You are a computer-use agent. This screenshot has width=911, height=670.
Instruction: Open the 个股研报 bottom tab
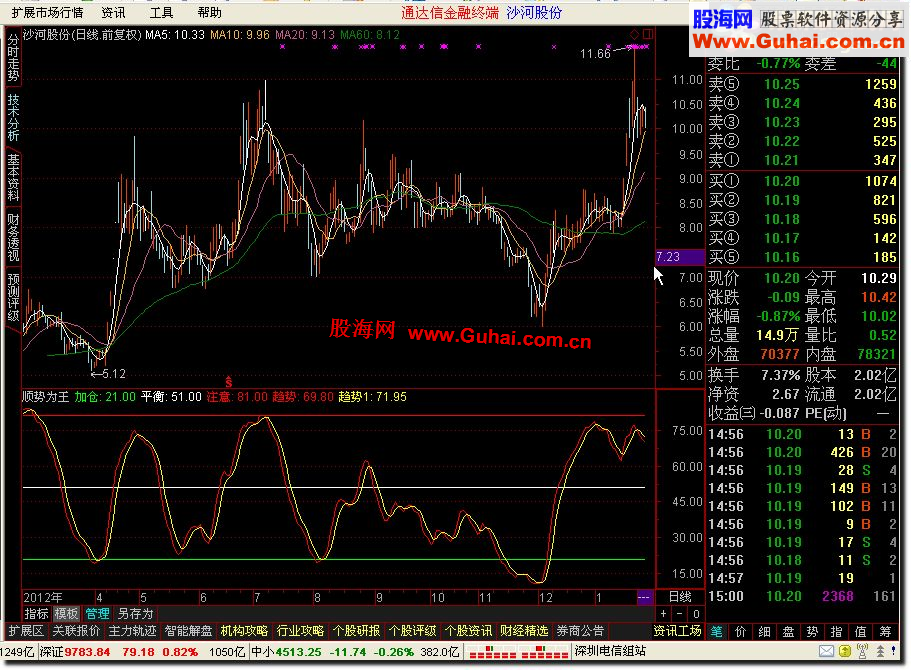point(356,631)
